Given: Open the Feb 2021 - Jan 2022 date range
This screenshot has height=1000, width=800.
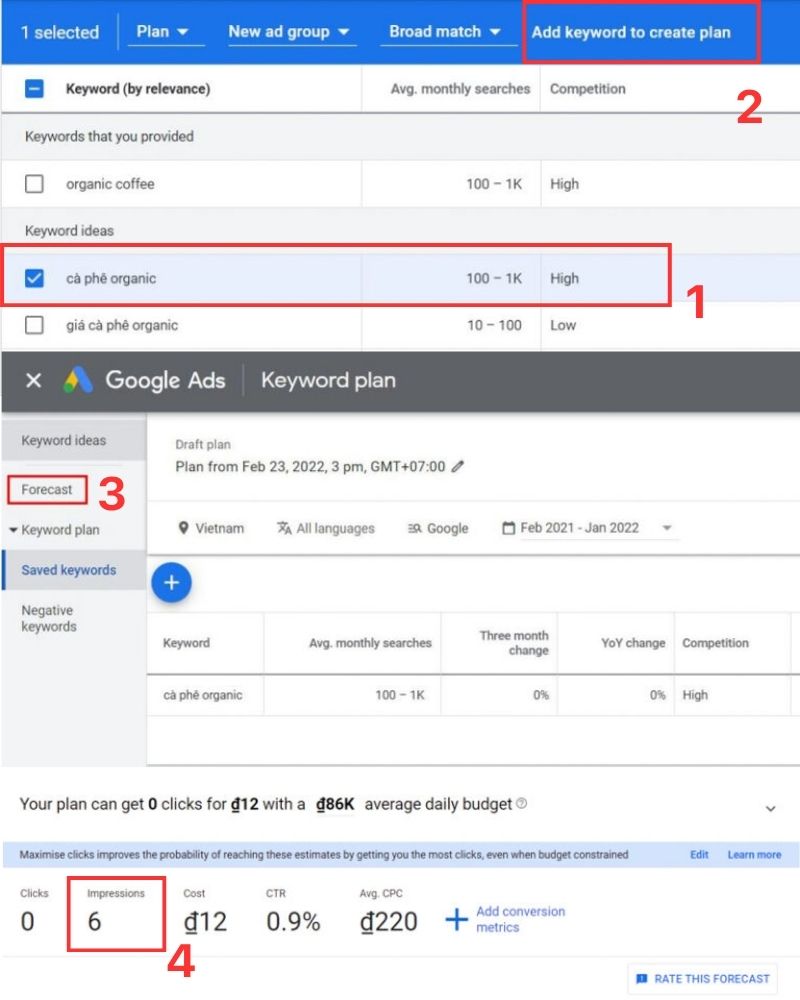Looking at the screenshot, I should pos(588,528).
